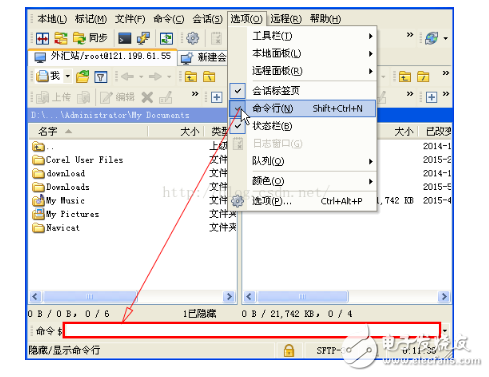Click the globe icon on main toolbar
This screenshot has width=489, height=377.
click(431, 38)
